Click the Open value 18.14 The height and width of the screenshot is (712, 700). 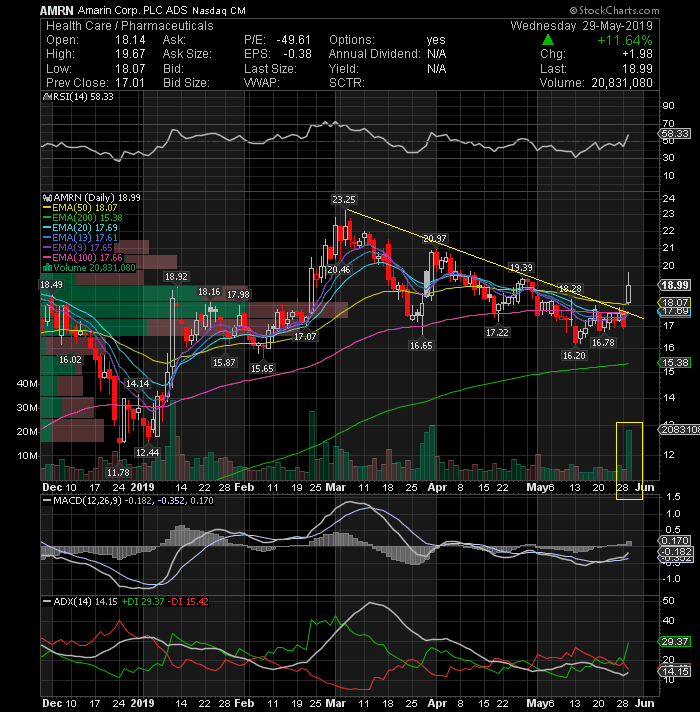pyautogui.click(x=130, y=40)
